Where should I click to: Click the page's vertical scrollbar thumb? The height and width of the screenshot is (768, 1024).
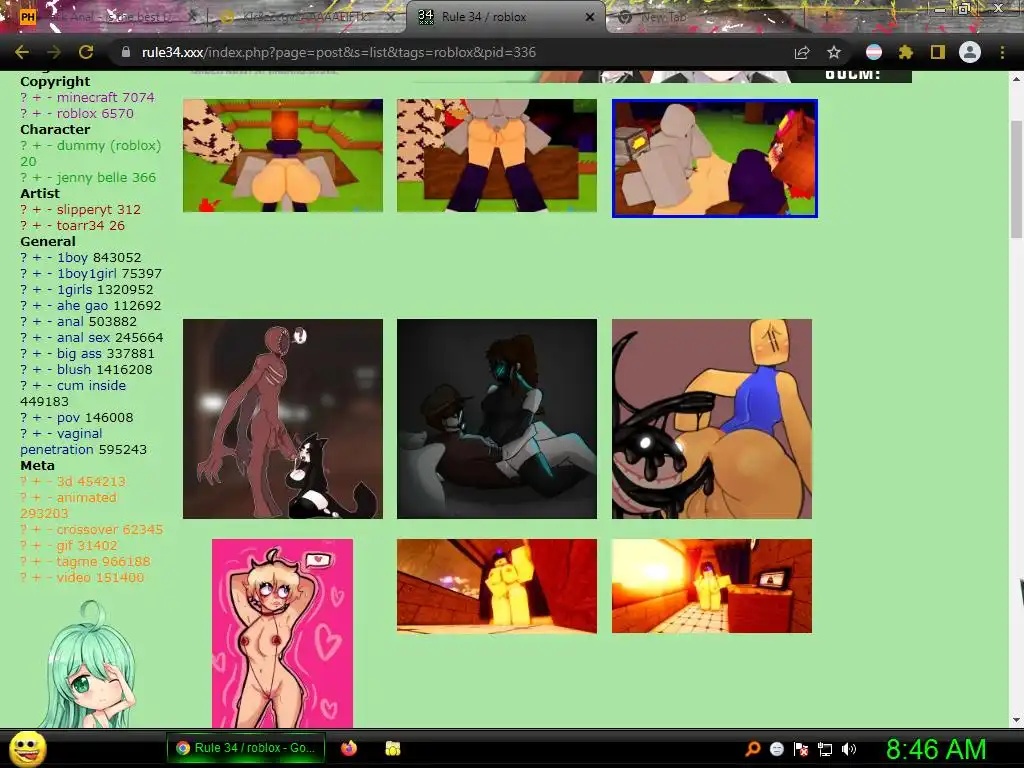coord(1016,180)
